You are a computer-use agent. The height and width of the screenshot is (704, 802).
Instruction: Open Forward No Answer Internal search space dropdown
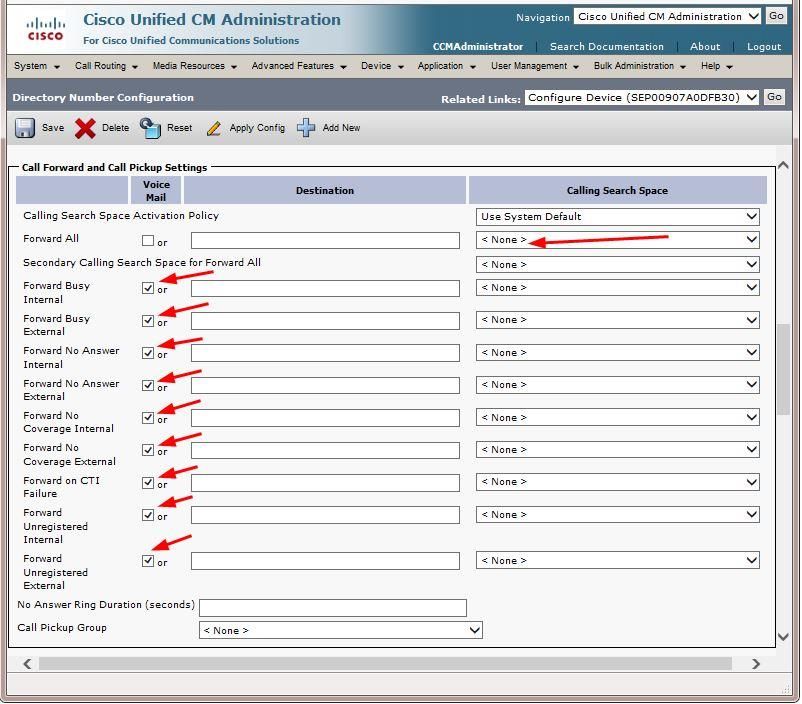coord(617,353)
